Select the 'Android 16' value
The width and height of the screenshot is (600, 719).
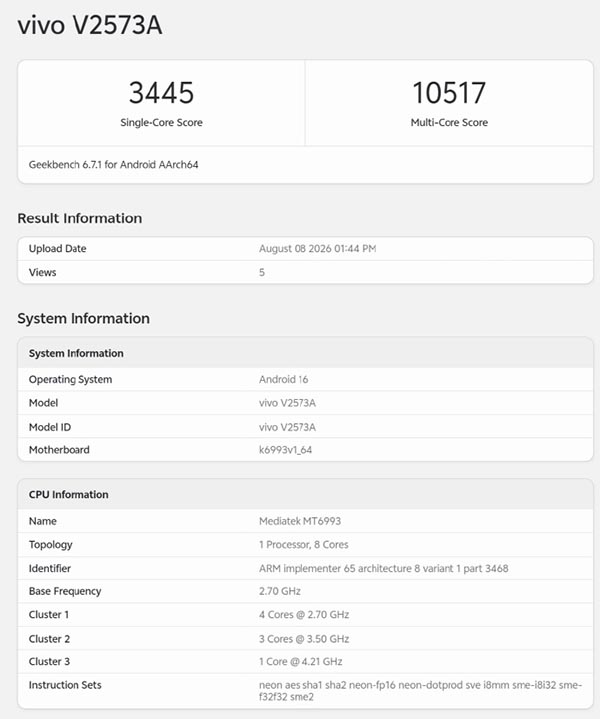click(283, 380)
